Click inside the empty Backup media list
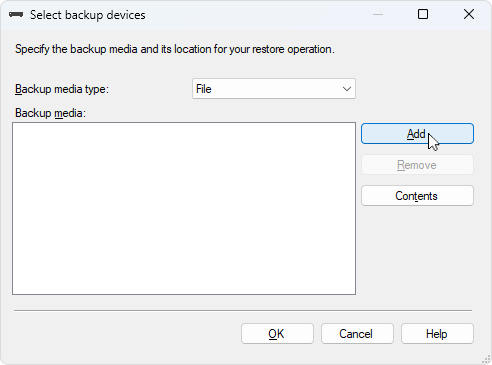The width and height of the screenshot is (492, 365). pos(184,208)
